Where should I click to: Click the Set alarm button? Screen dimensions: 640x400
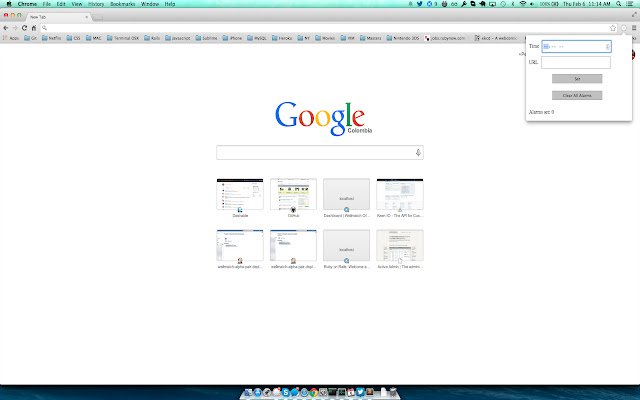click(577, 78)
